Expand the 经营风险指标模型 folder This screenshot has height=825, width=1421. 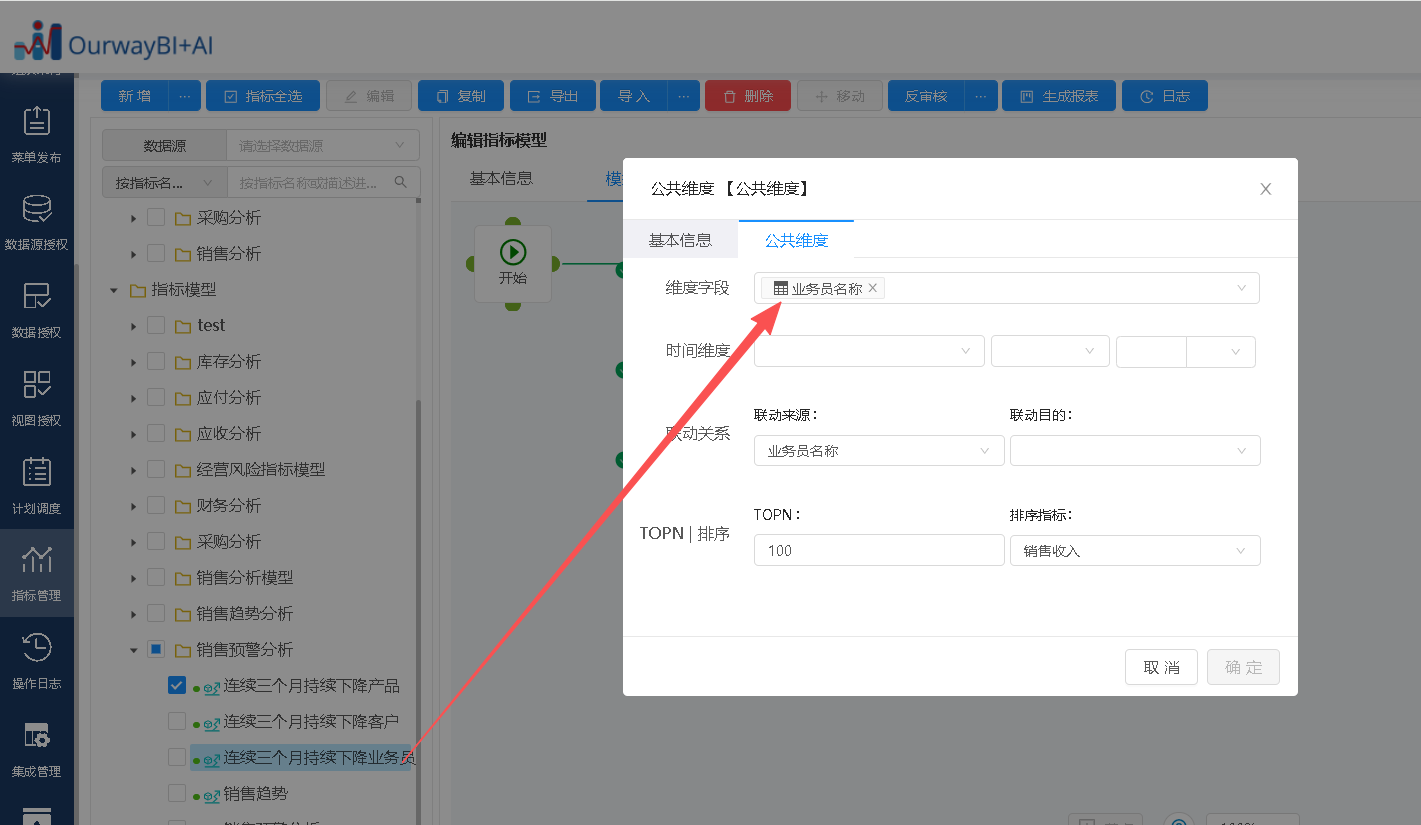133,470
